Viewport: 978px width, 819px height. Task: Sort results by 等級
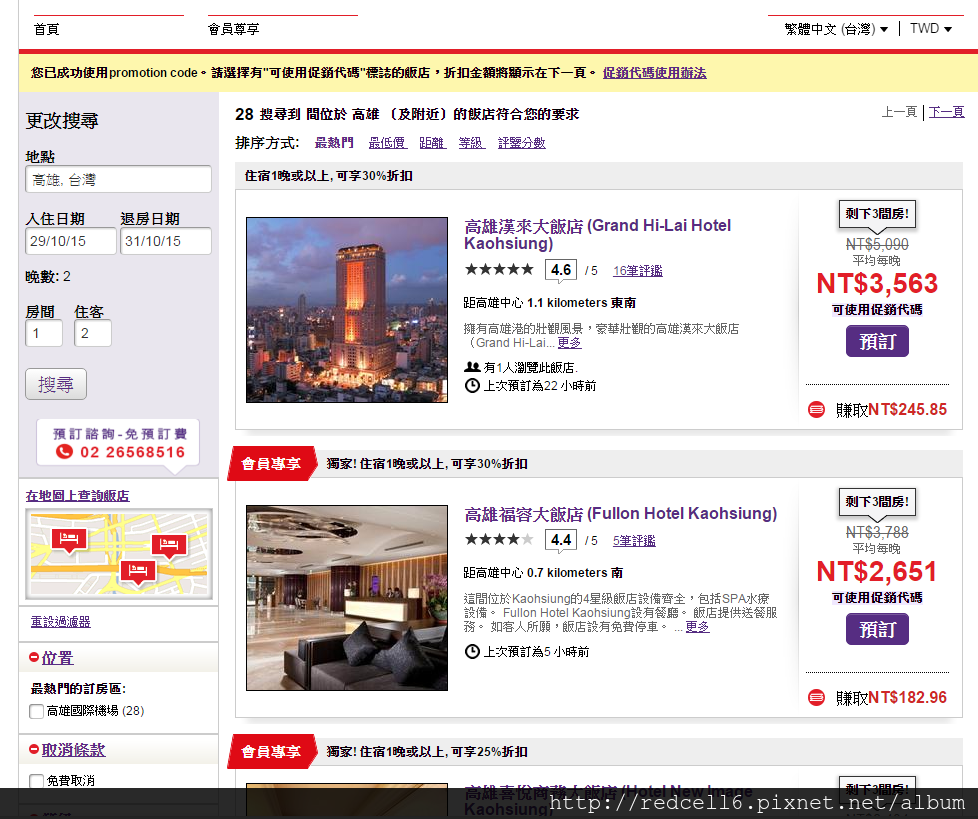click(x=472, y=143)
